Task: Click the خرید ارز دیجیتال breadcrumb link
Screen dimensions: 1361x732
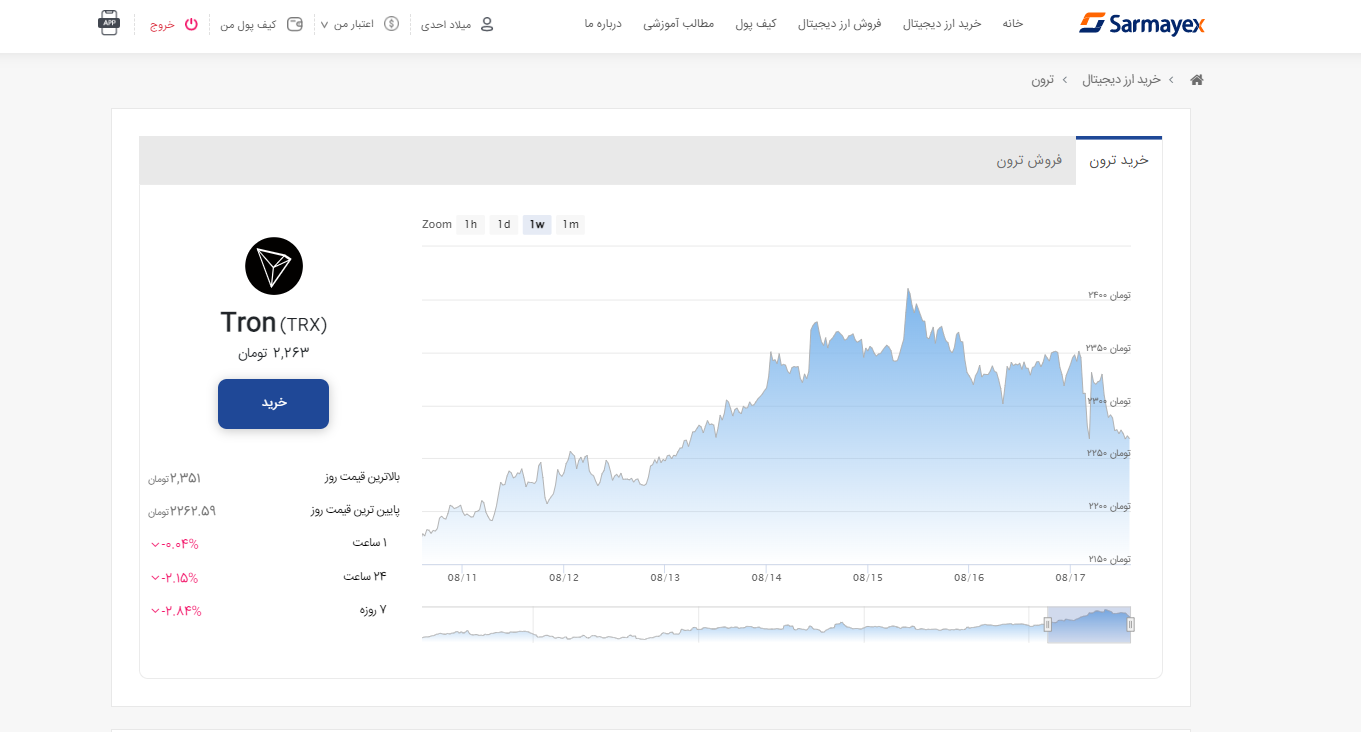Action: (1122, 79)
